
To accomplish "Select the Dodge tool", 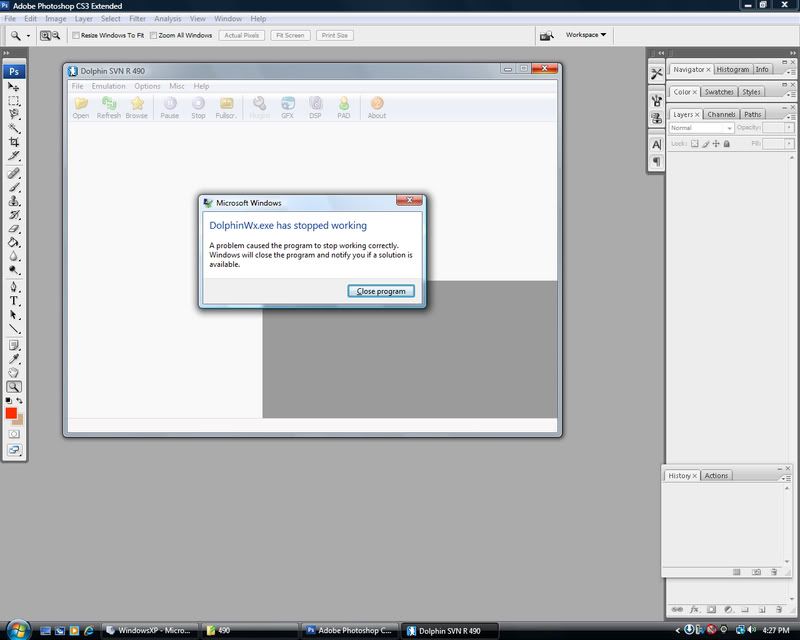I will click(14, 269).
